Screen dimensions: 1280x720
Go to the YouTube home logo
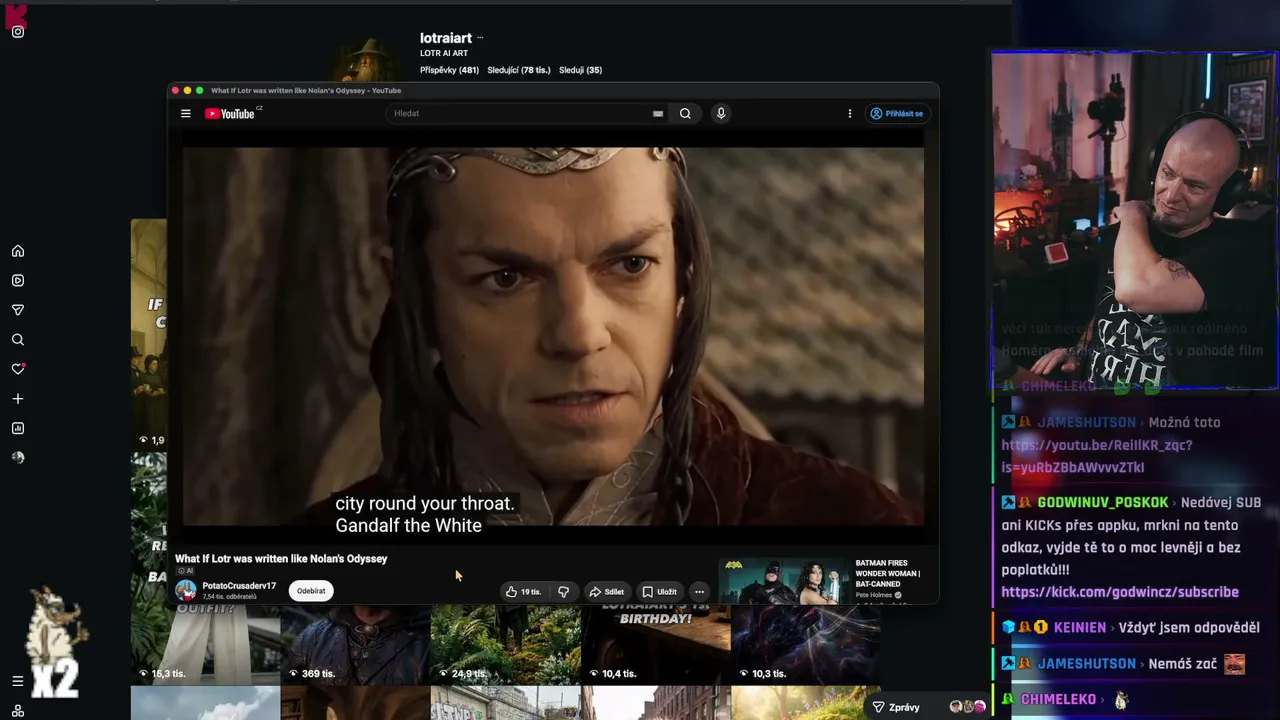232,114
